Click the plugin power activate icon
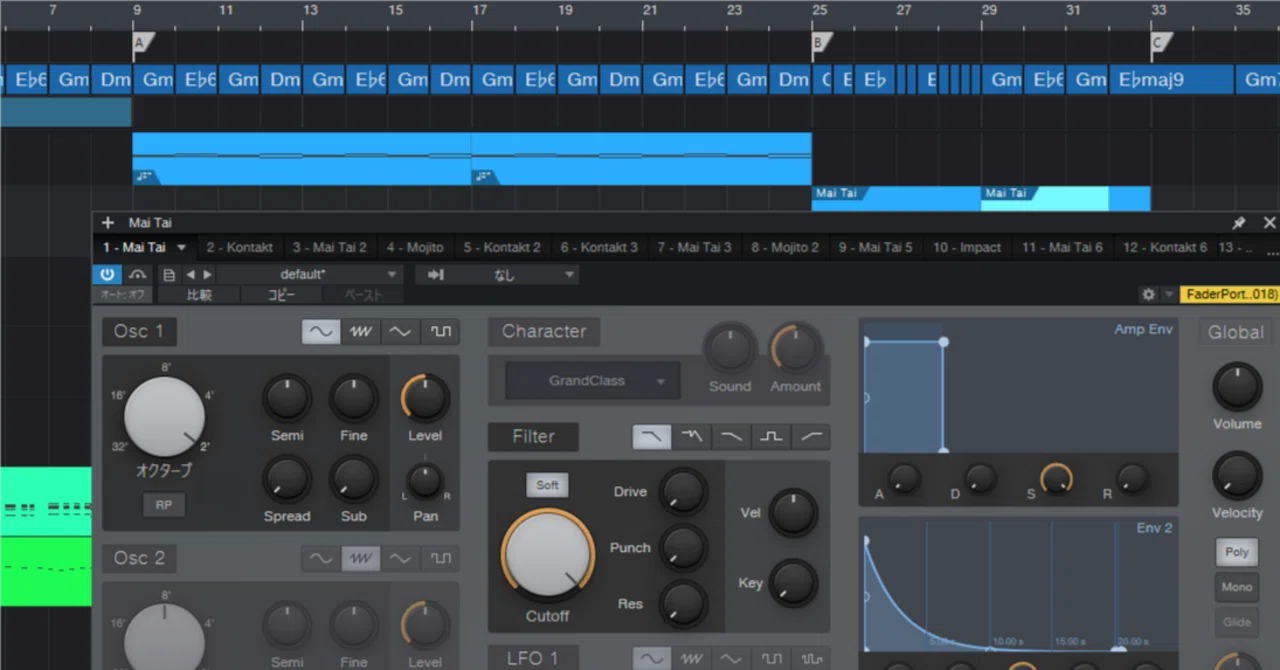This screenshot has width=1280, height=670. click(x=107, y=274)
